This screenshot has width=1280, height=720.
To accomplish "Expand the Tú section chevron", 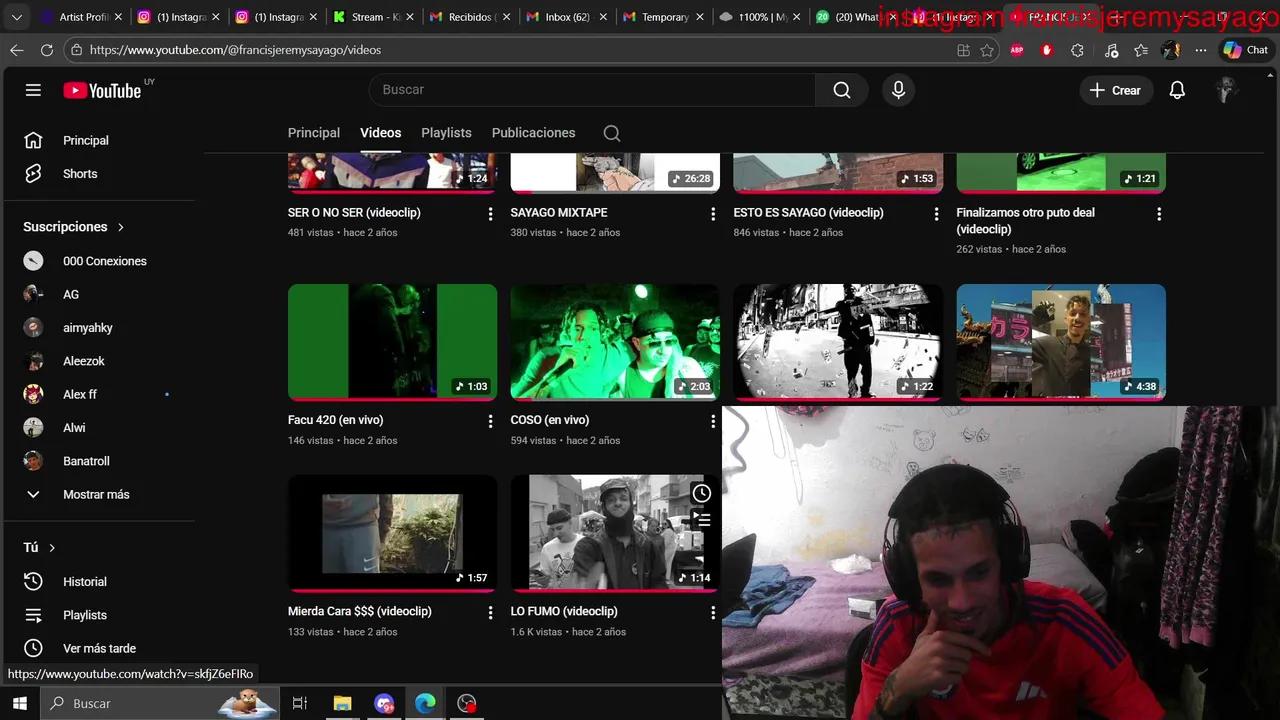I will [52, 548].
